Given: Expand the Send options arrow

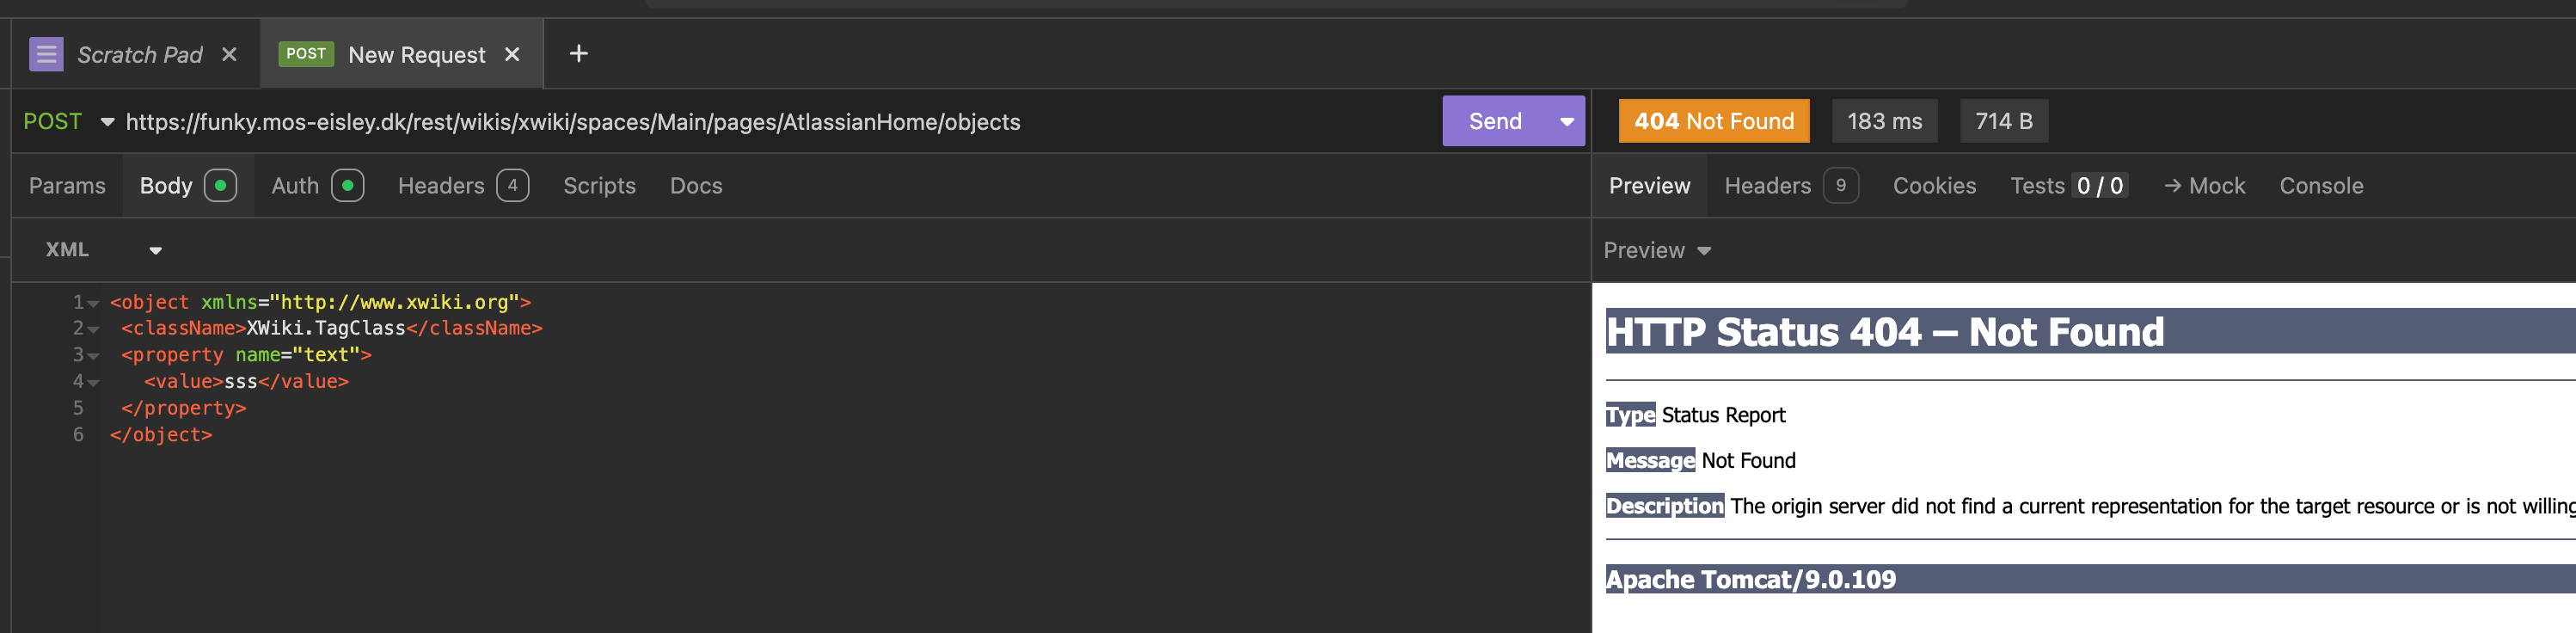Looking at the screenshot, I should [1566, 121].
